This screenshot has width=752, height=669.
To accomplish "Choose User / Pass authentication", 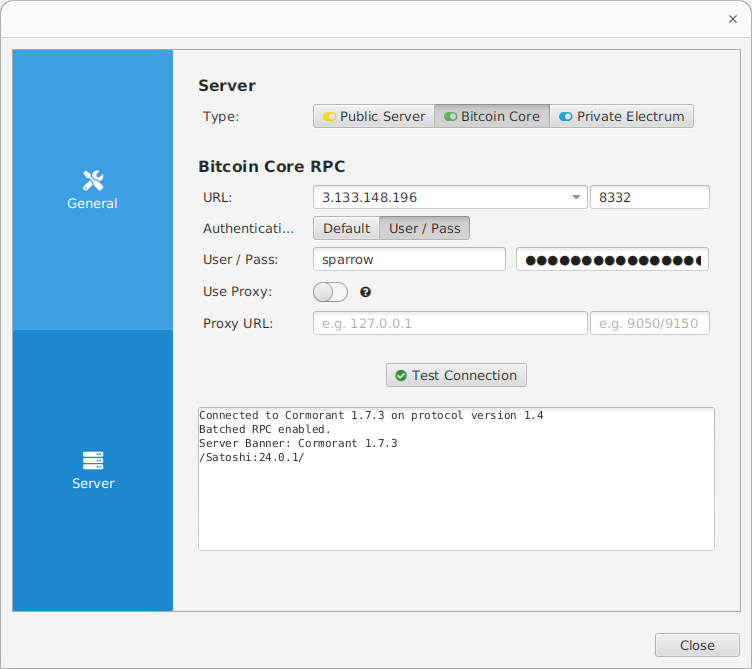I will click(x=424, y=228).
